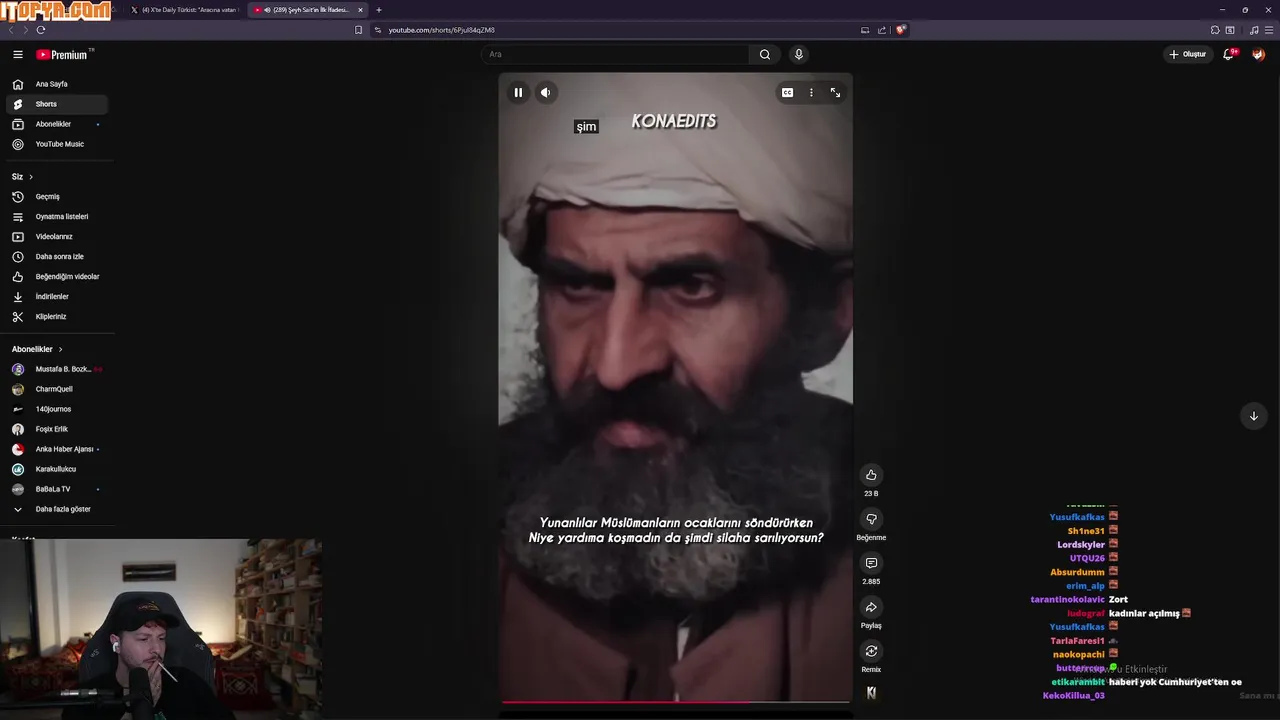1280x720 pixels.
Task: Open the Short's three-dot options menu
Action: tap(811, 92)
